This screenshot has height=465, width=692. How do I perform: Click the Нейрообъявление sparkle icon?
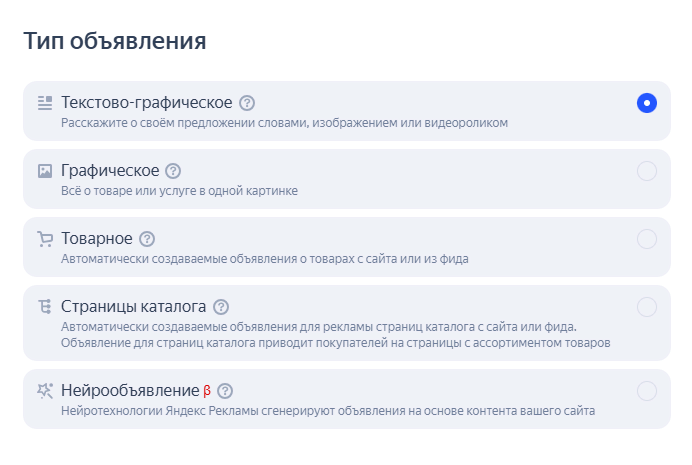click(x=45, y=391)
